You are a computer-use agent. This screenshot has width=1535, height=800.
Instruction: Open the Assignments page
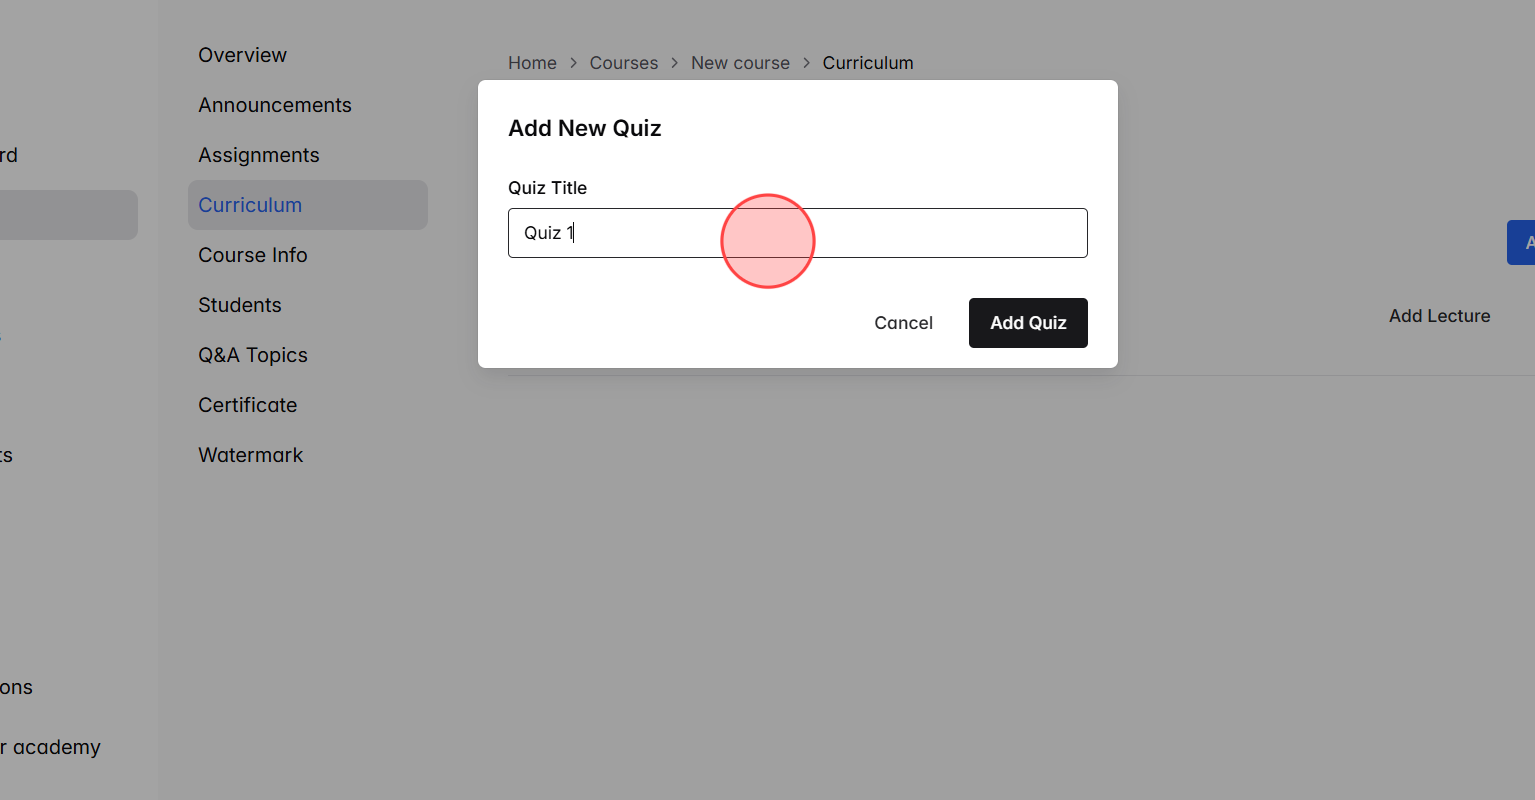click(259, 155)
